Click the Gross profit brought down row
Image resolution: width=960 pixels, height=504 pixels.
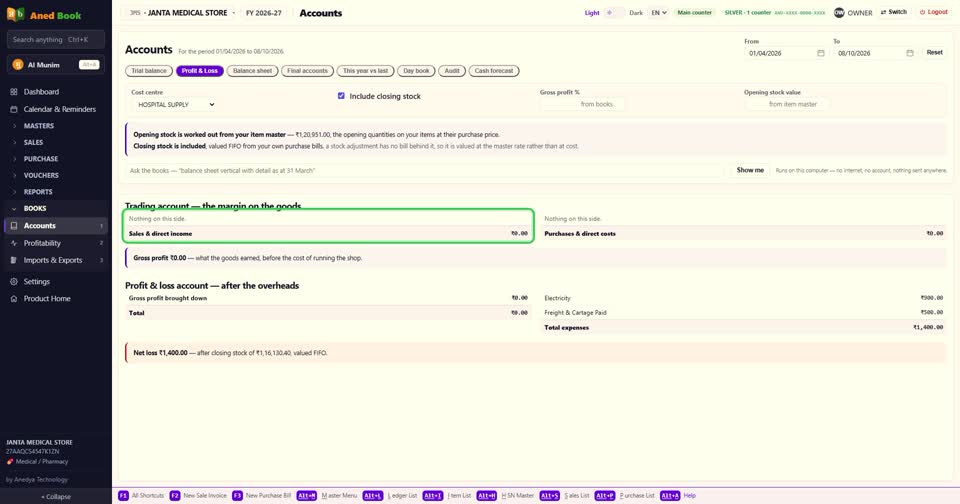pos(328,298)
